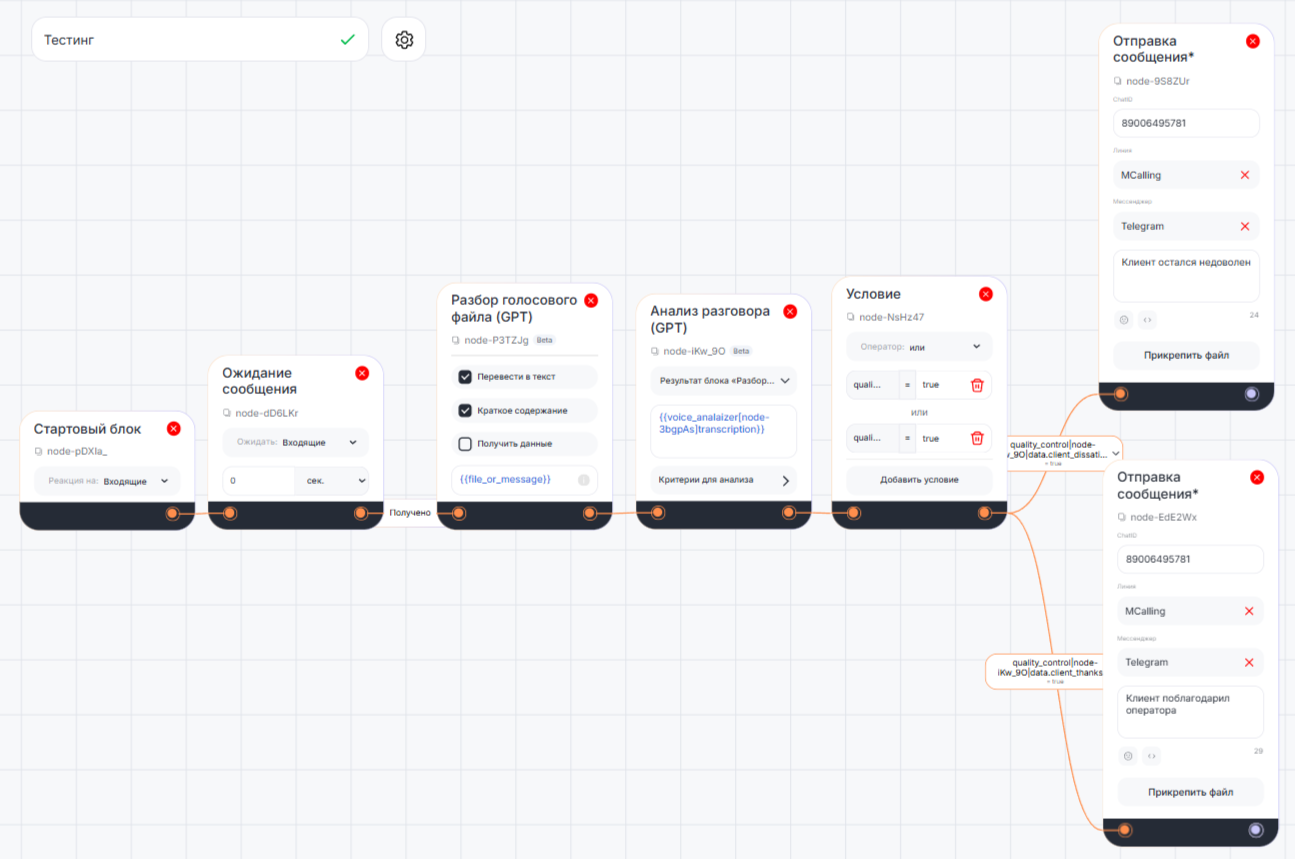The width and height of the screenshot is (1295, 859).
Task: Click output connector of Анализ разговора block
Action: click(789, 513)
